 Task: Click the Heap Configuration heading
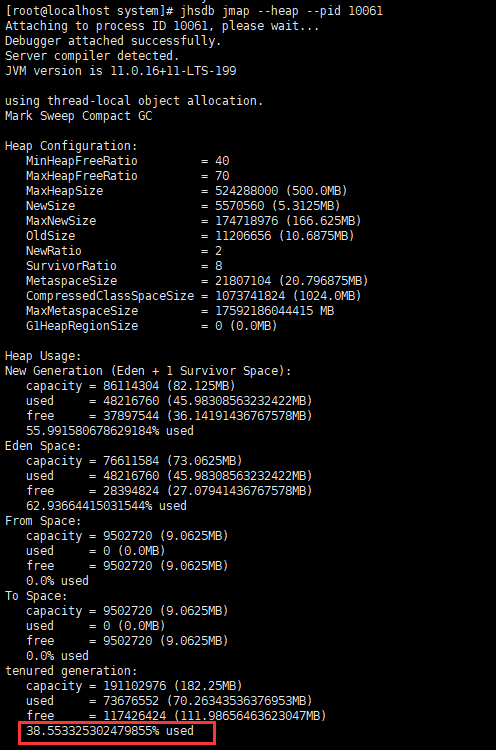point(71,146)
